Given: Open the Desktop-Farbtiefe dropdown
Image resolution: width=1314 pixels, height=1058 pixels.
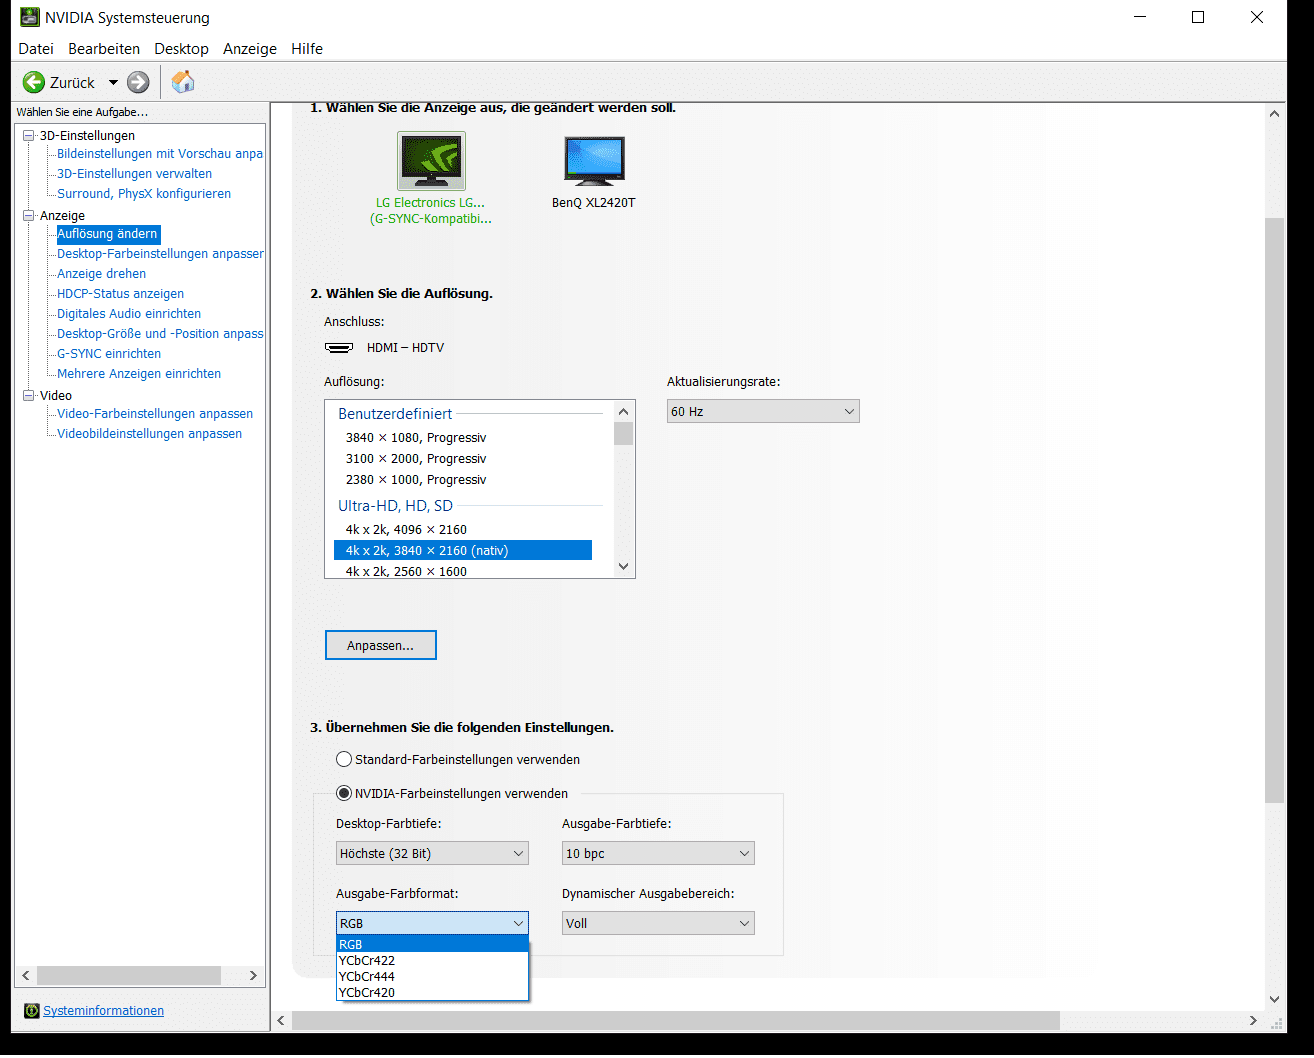Looking at the screenshot, I should point(432,854).
